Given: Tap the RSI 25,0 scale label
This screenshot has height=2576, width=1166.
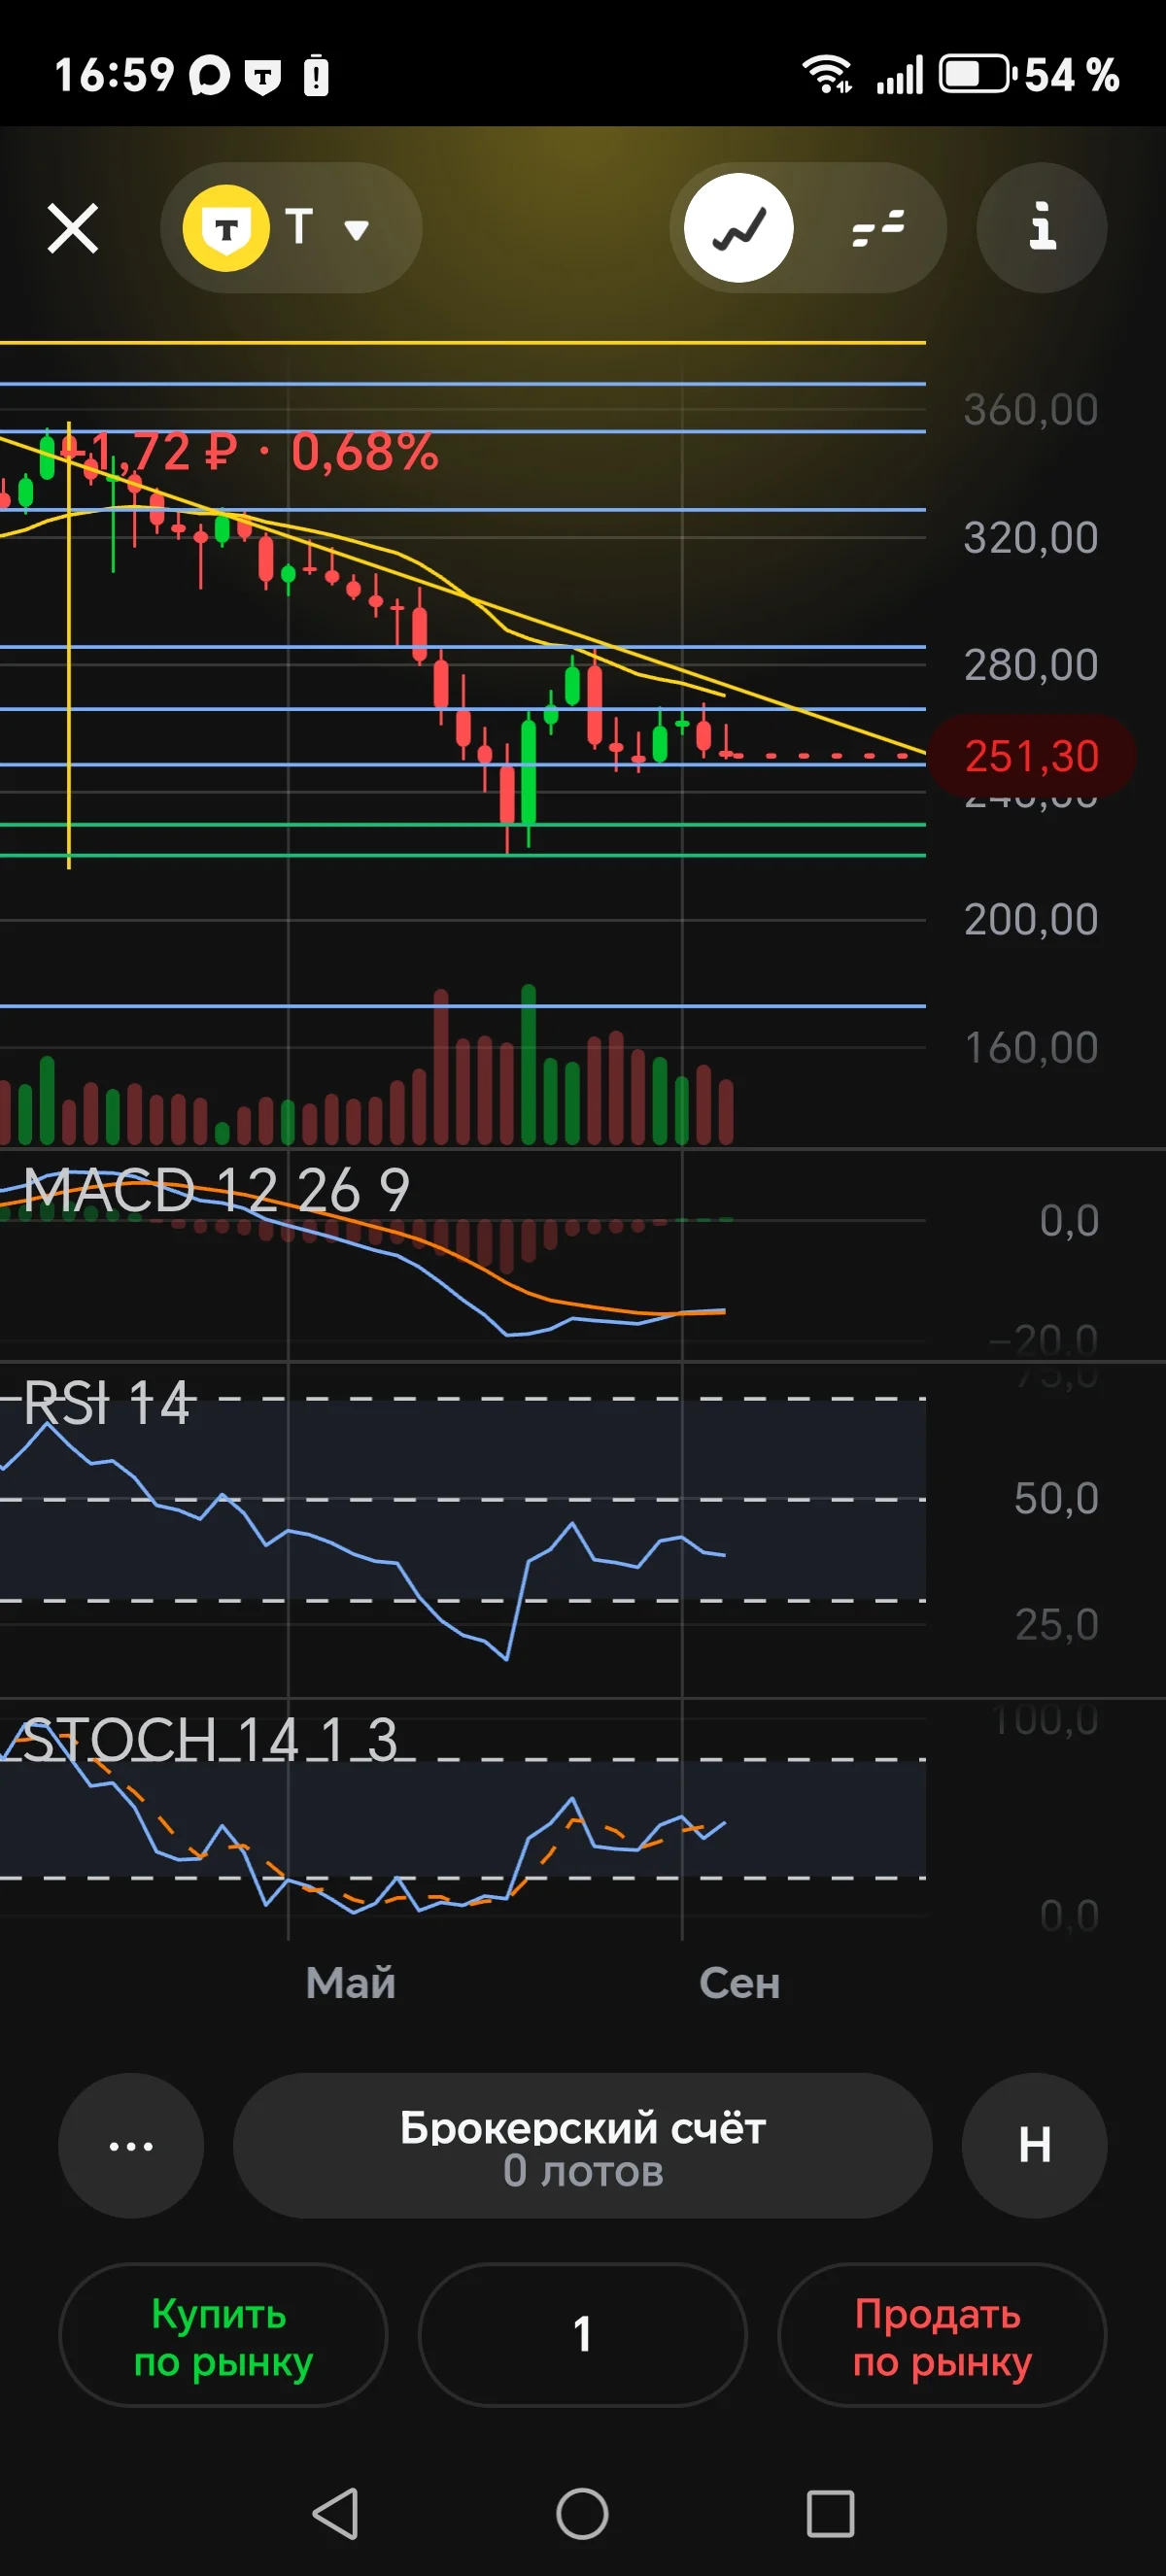Looking at the screenshot, I should [1056, 1625].
